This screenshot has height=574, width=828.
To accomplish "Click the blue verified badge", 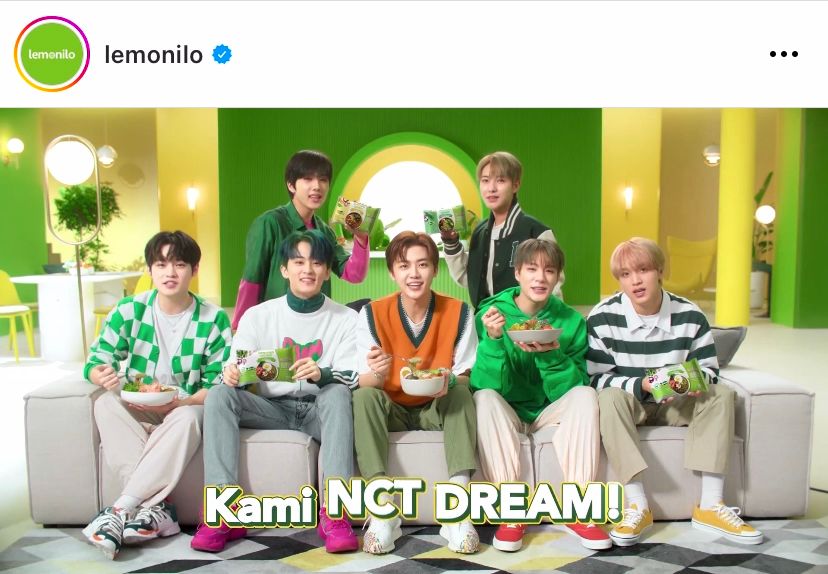I will point(222,54).
